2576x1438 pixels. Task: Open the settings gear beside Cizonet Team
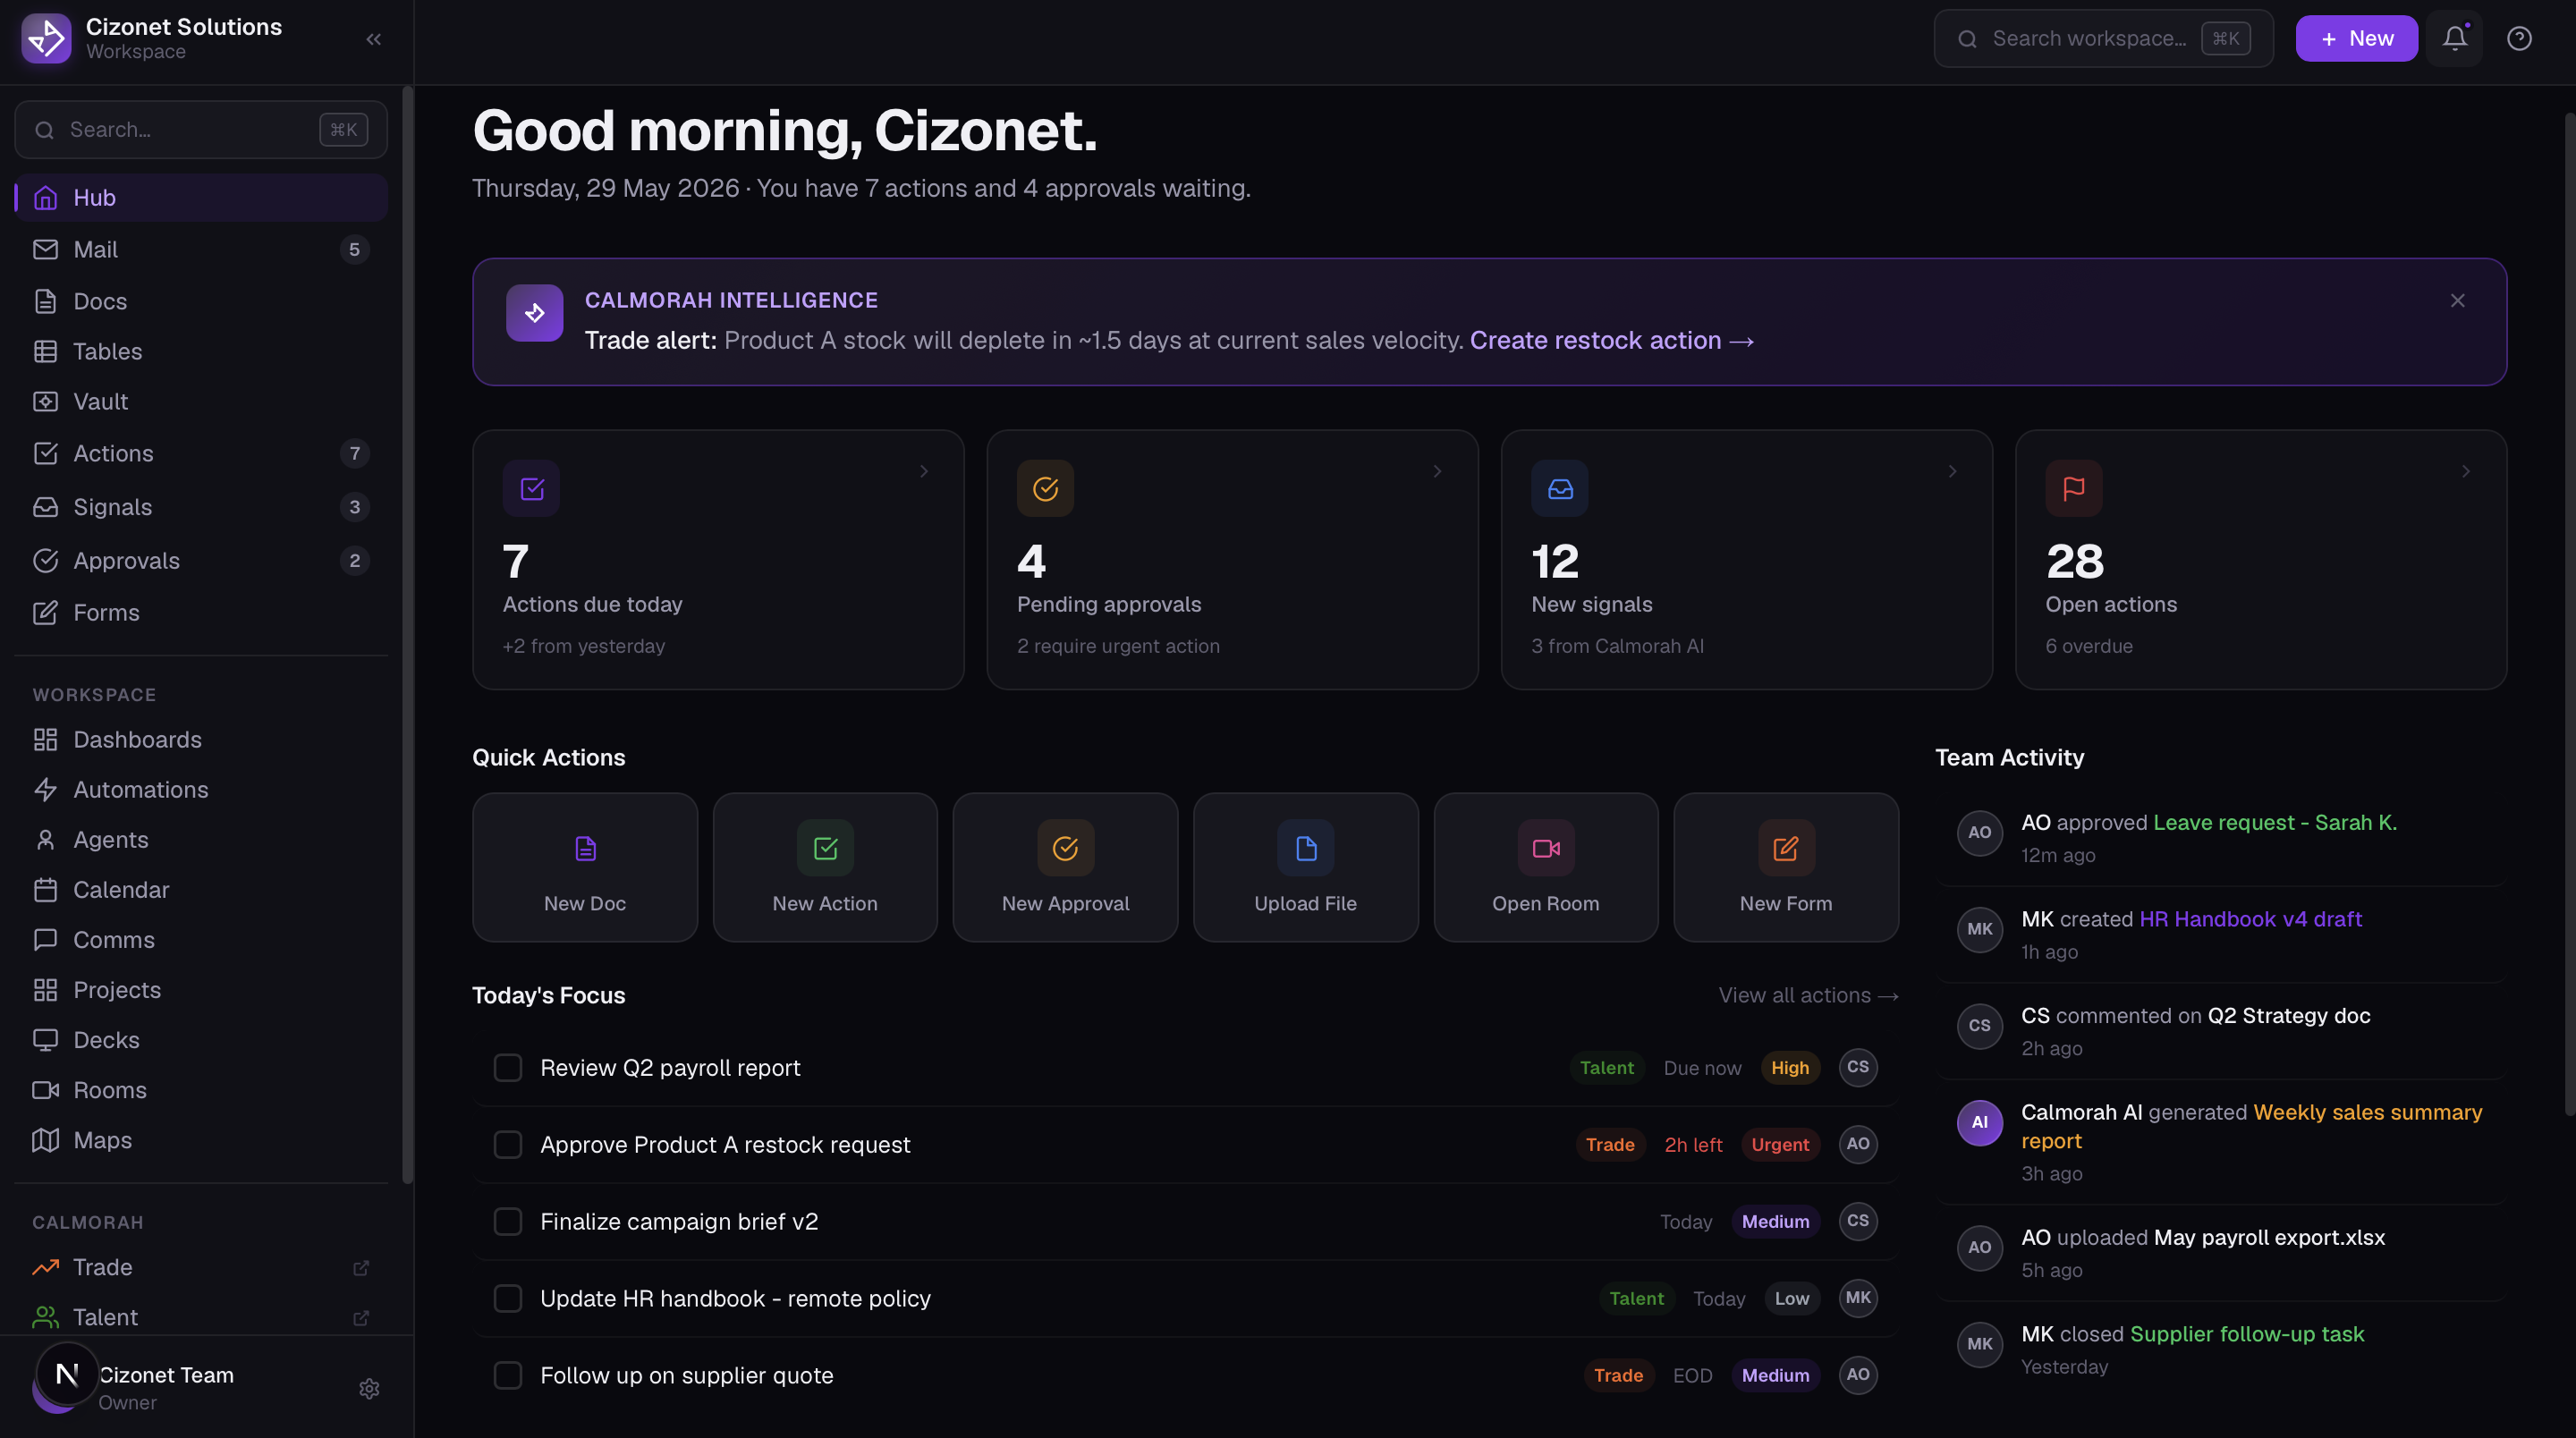pyautogui.click(x=369, y=1388)
